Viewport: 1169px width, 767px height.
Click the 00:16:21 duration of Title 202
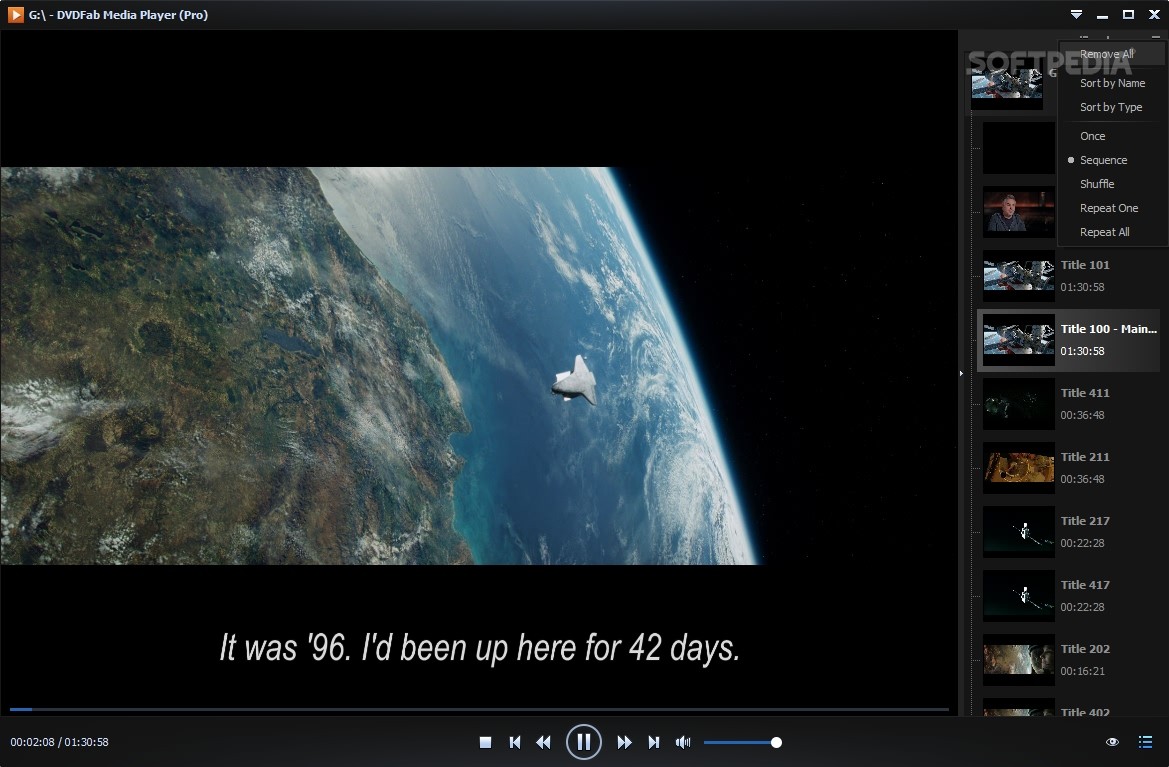[1083, 672]
